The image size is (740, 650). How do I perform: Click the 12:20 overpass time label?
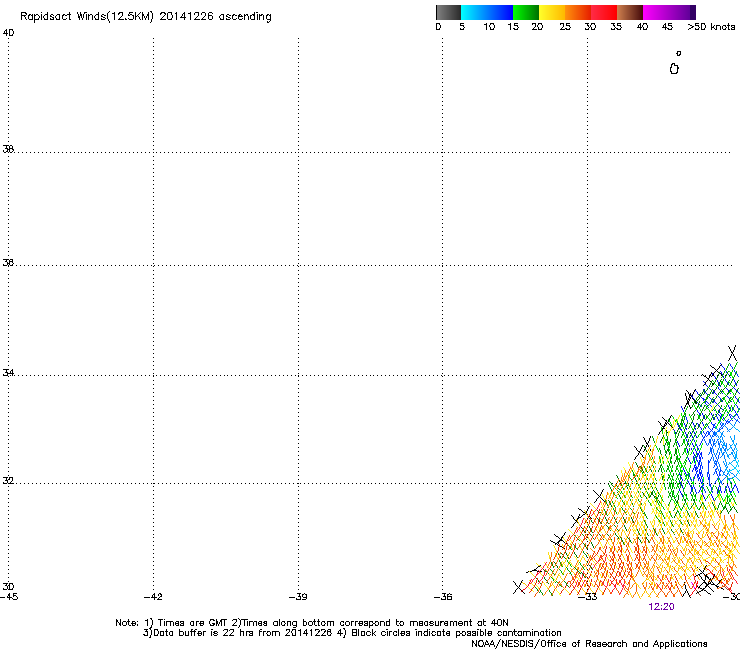click(661, 607)
